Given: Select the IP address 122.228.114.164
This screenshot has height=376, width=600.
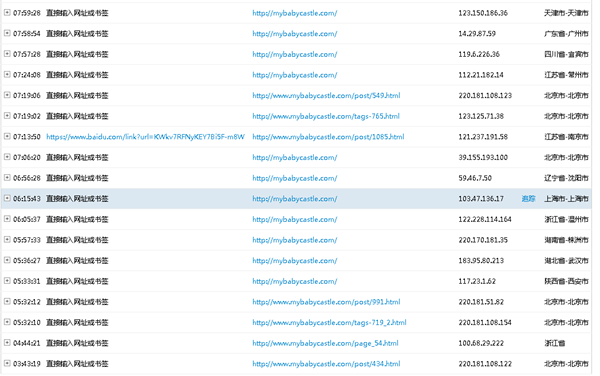Looking at the screenshot, I should (x=485, y=220).
